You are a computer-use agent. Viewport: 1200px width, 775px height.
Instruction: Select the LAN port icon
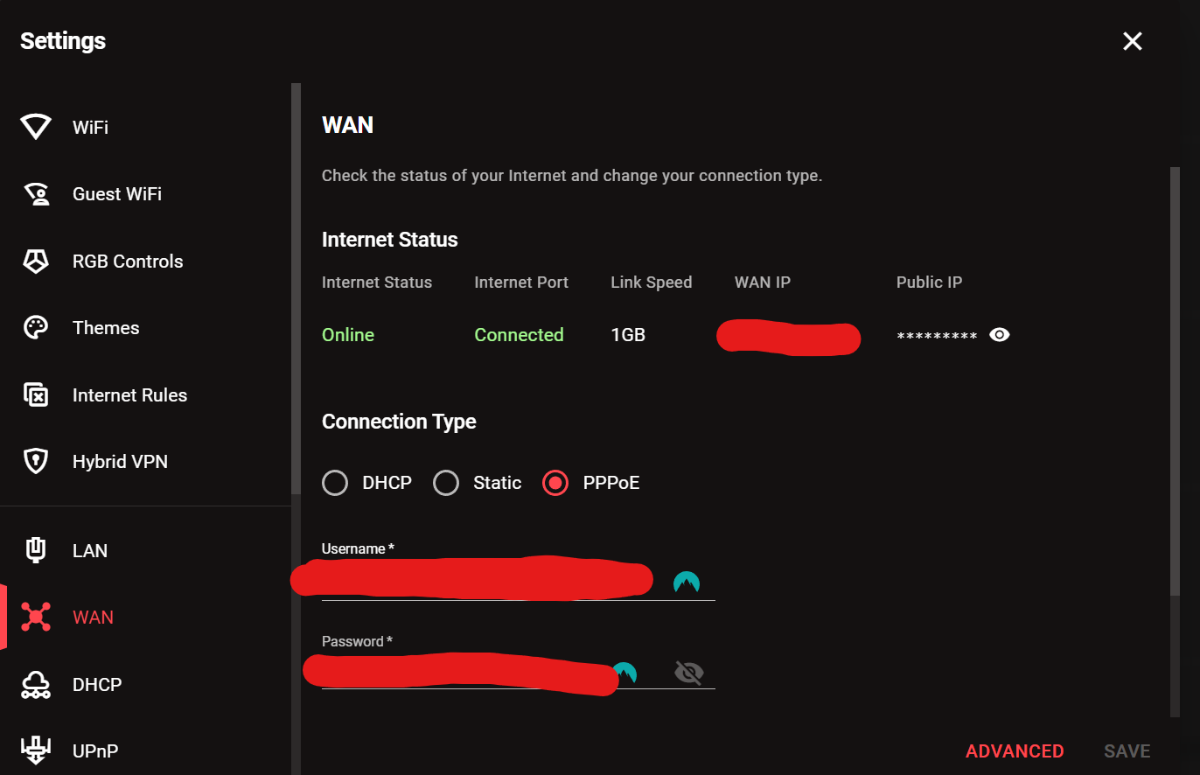point(36,550)
